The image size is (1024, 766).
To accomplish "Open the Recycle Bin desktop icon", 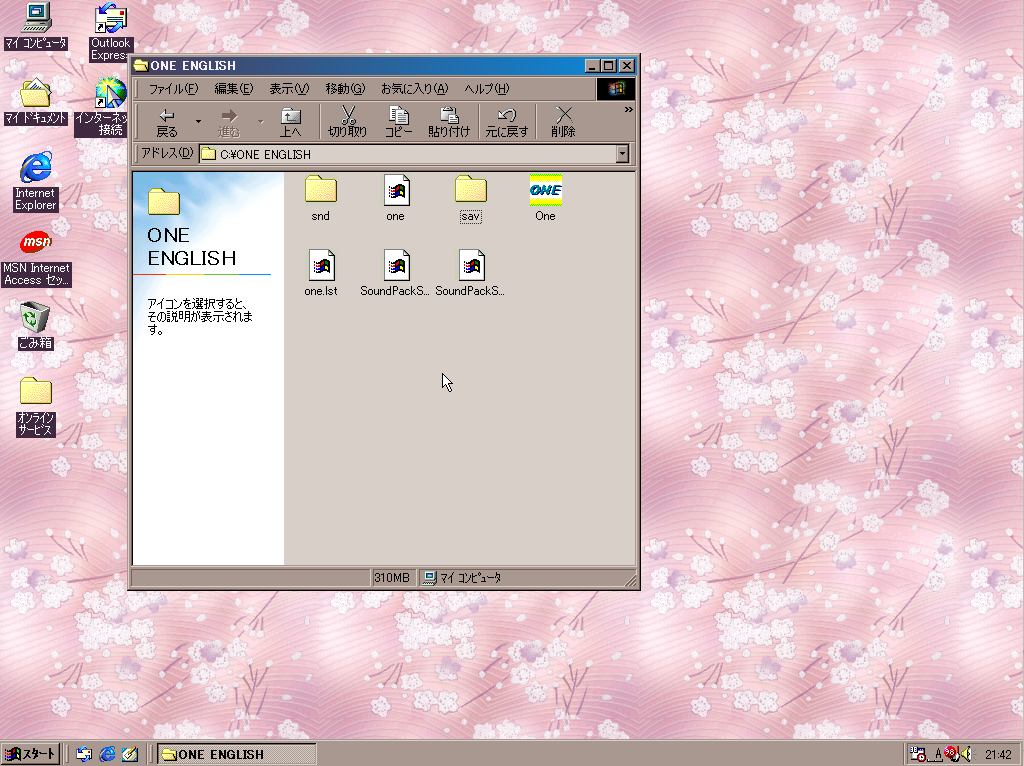I will point(35,319).
